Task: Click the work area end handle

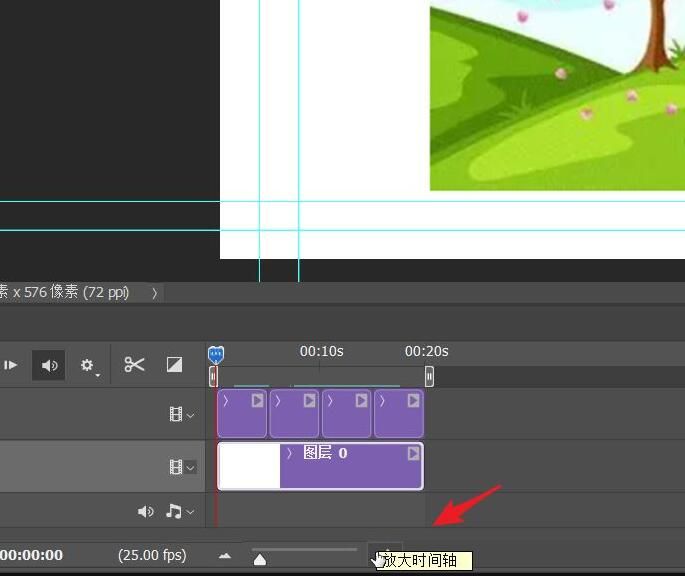Action: click(x=429, y=376)
